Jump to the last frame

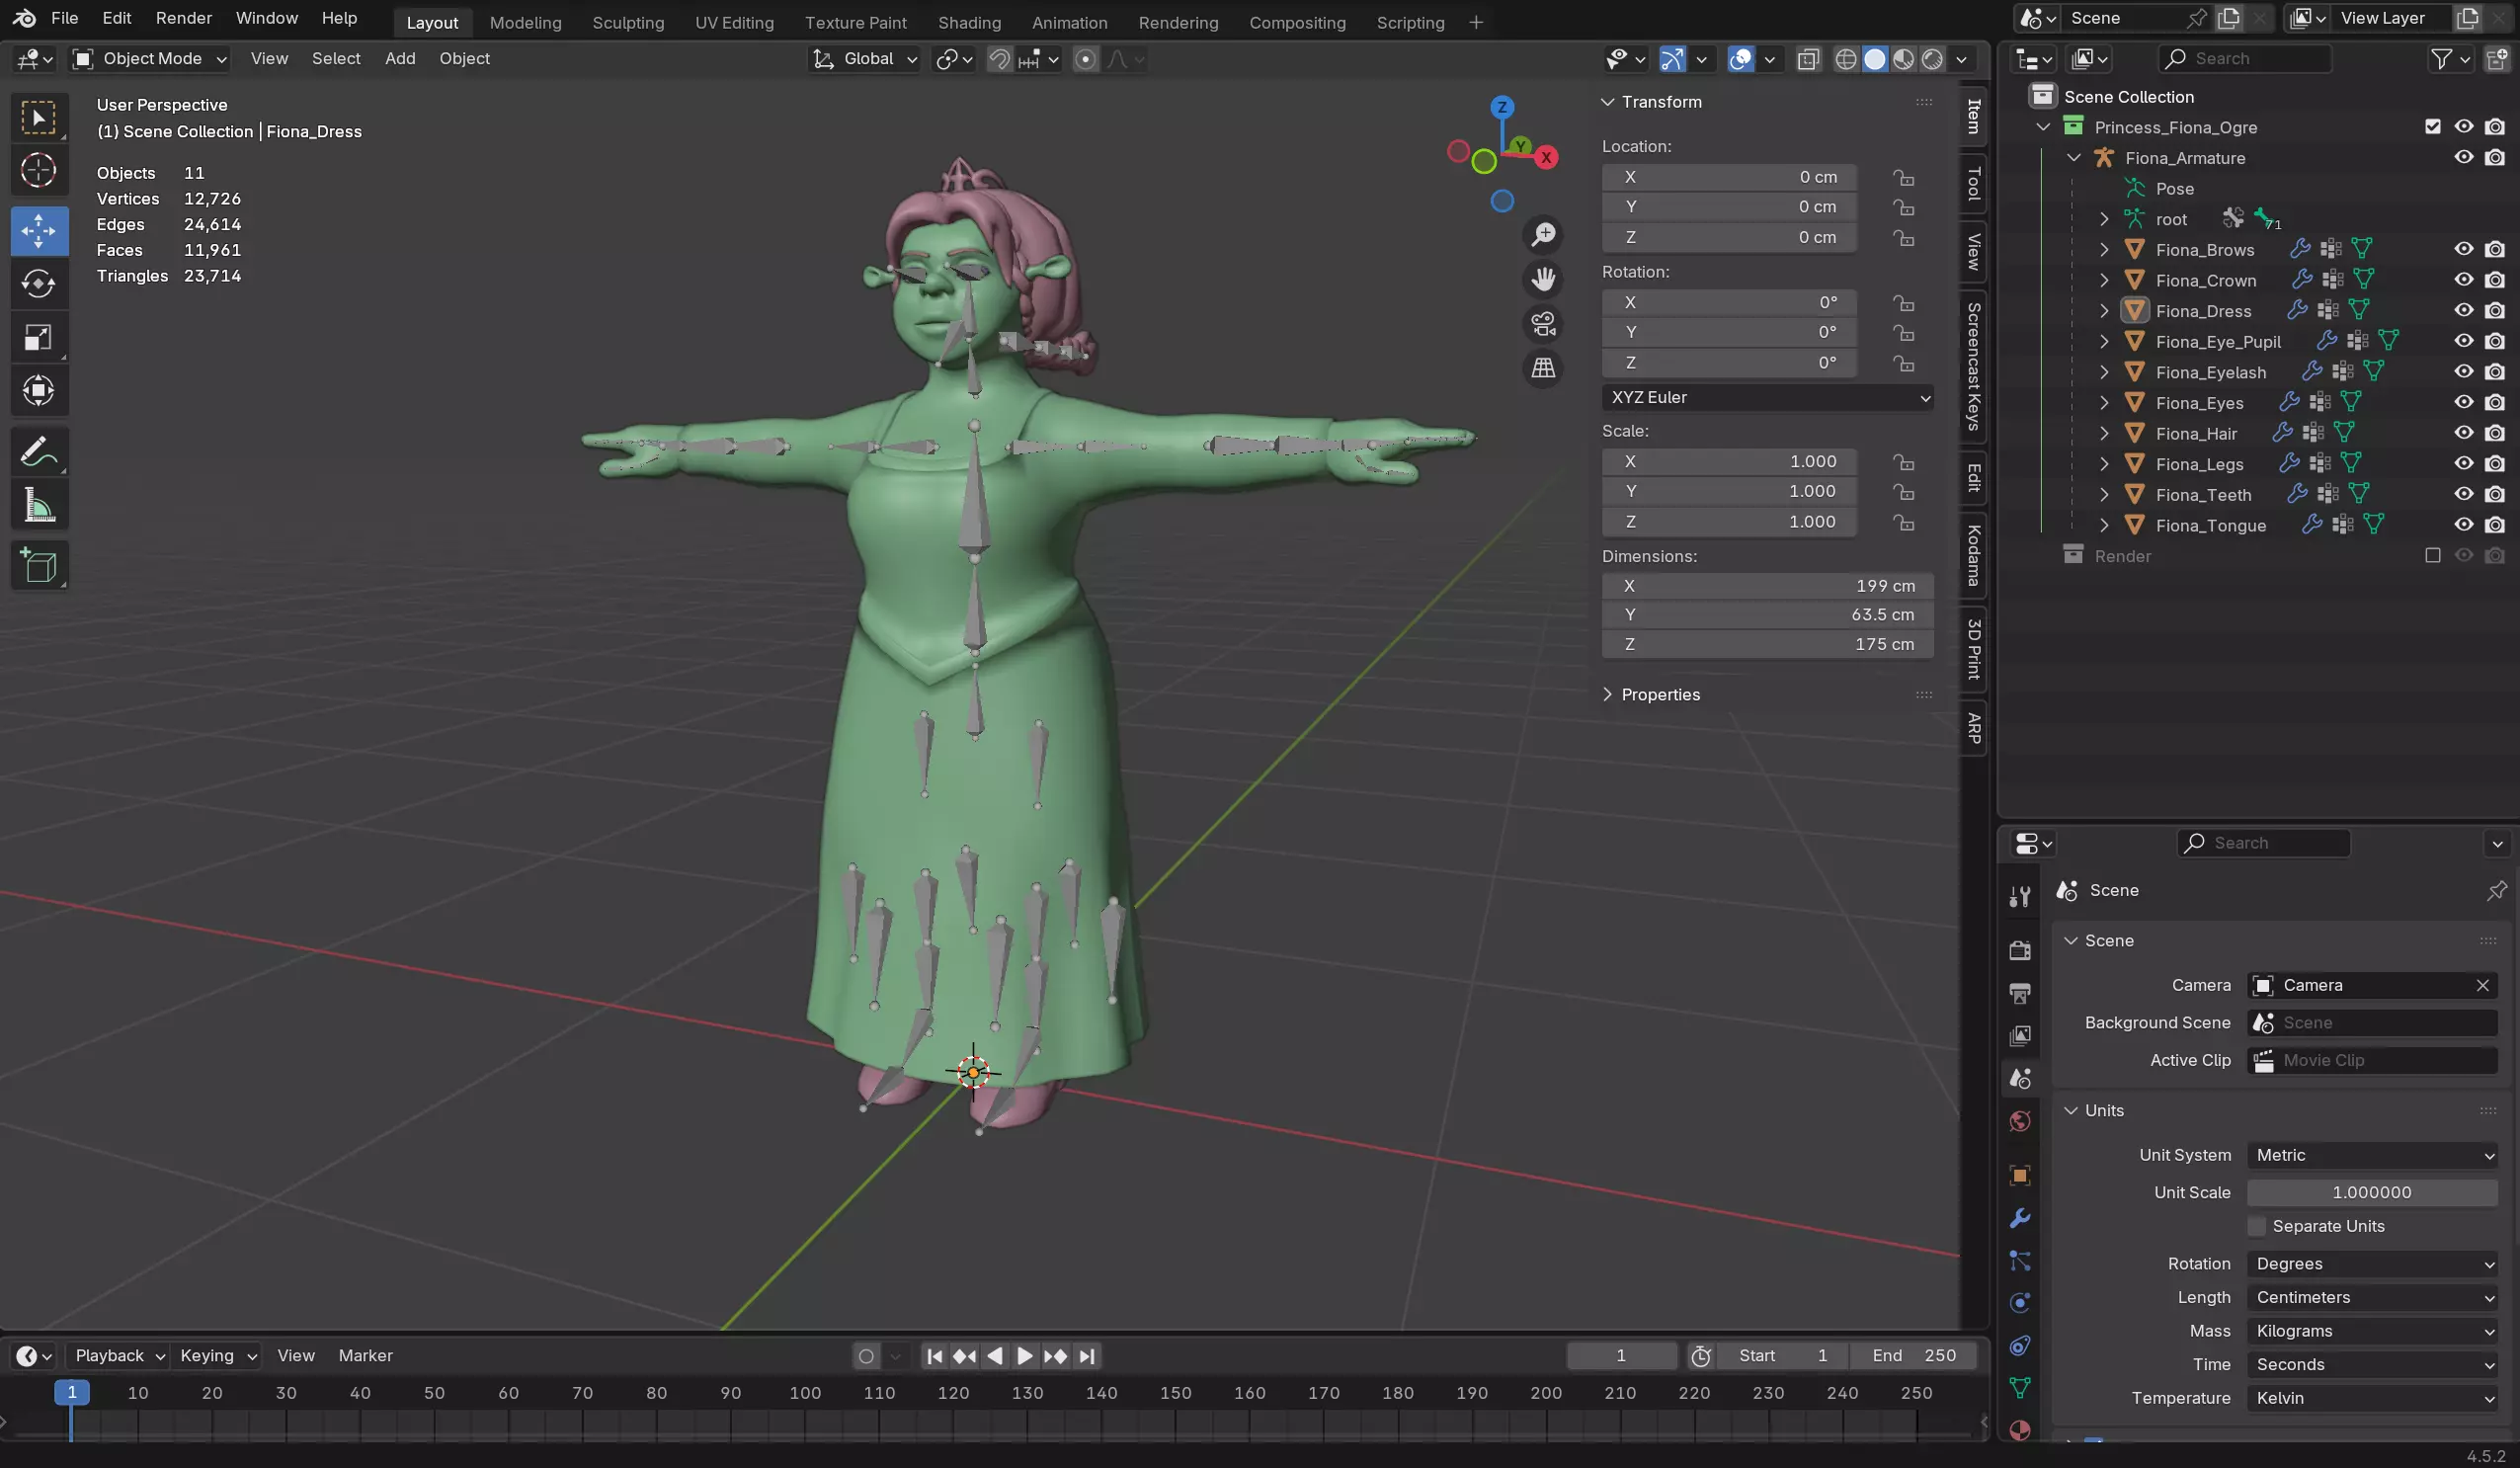(x=1088, y=1356)
